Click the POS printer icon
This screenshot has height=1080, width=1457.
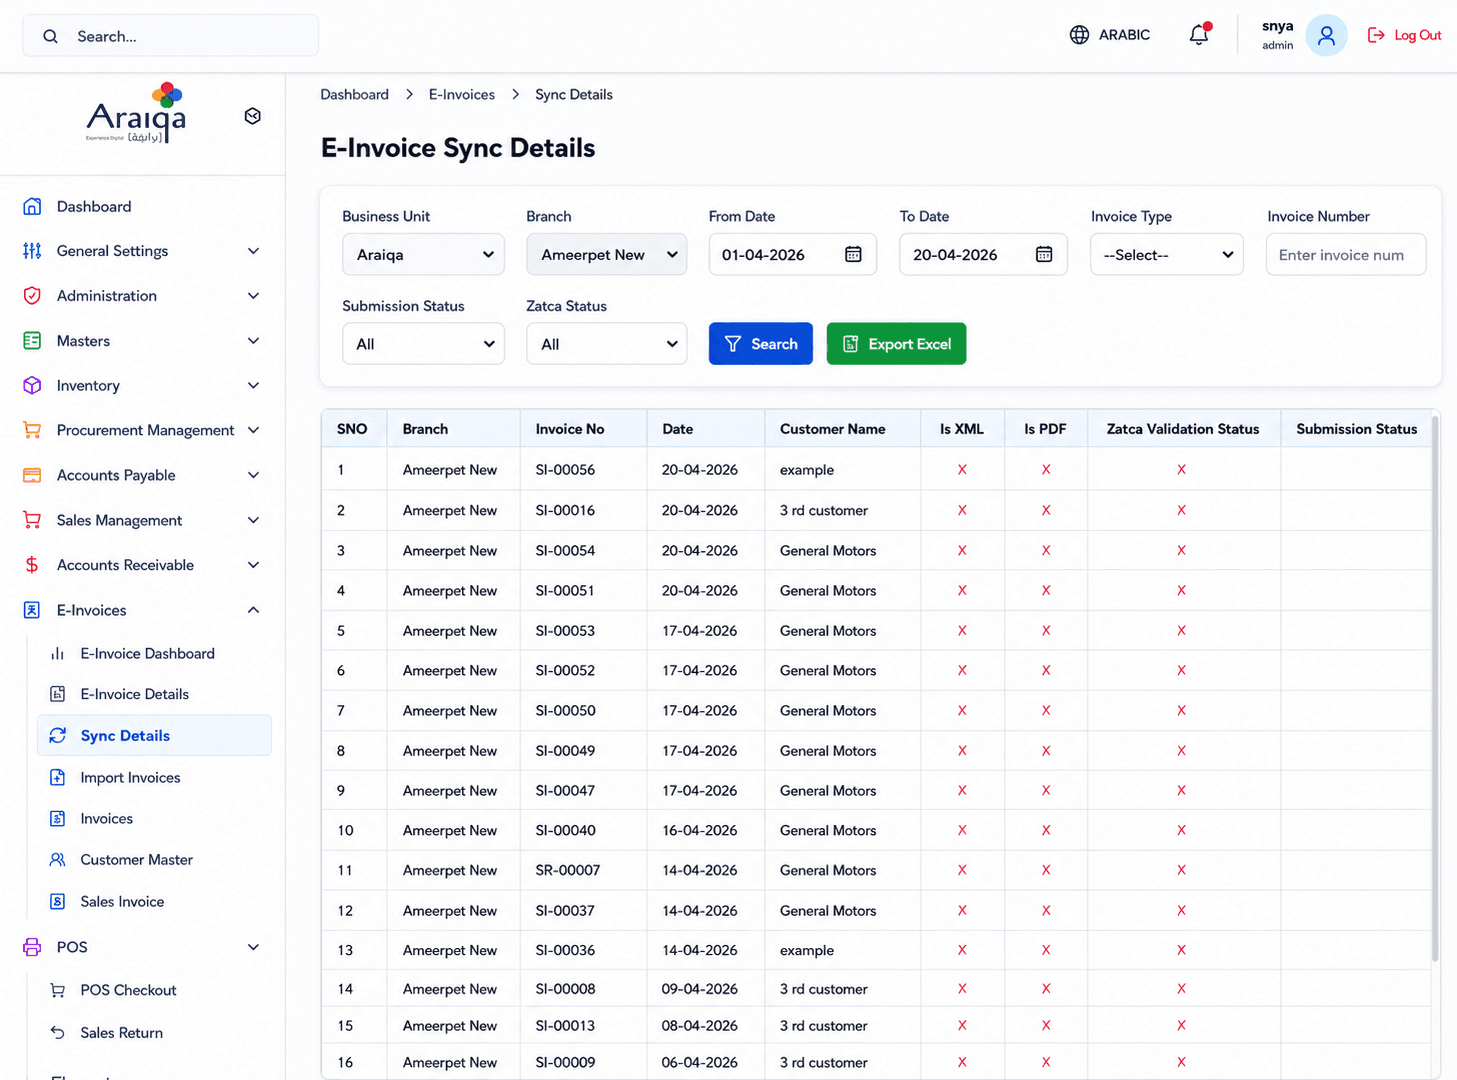32,947
